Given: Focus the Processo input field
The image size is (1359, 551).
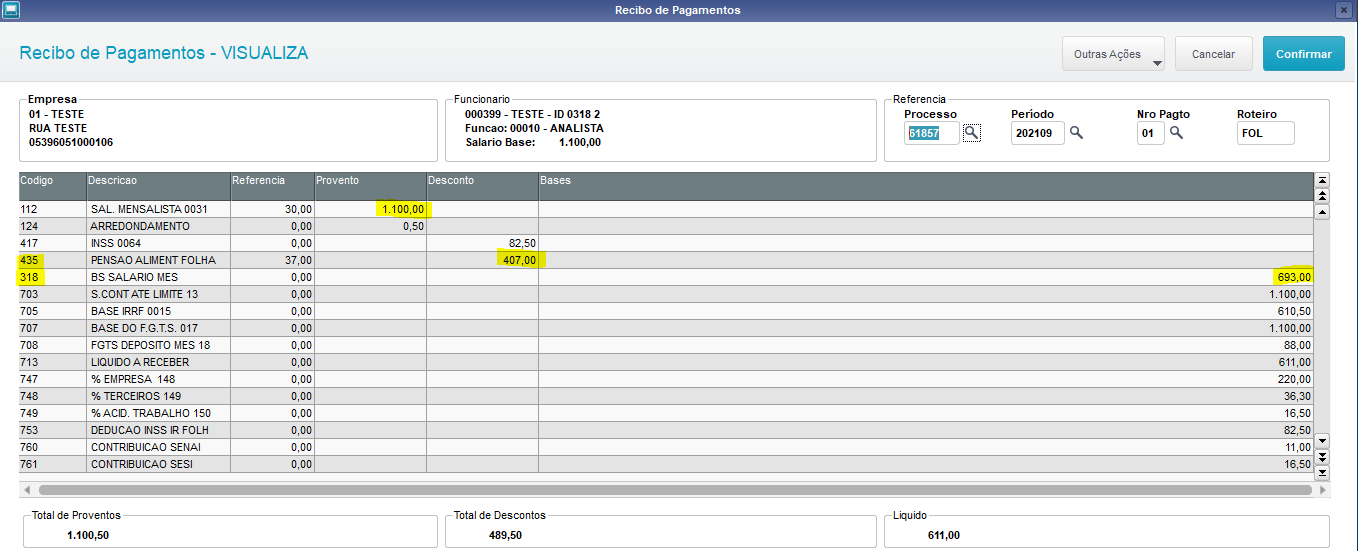Looking at the screenshot, I should coord(932,133).
